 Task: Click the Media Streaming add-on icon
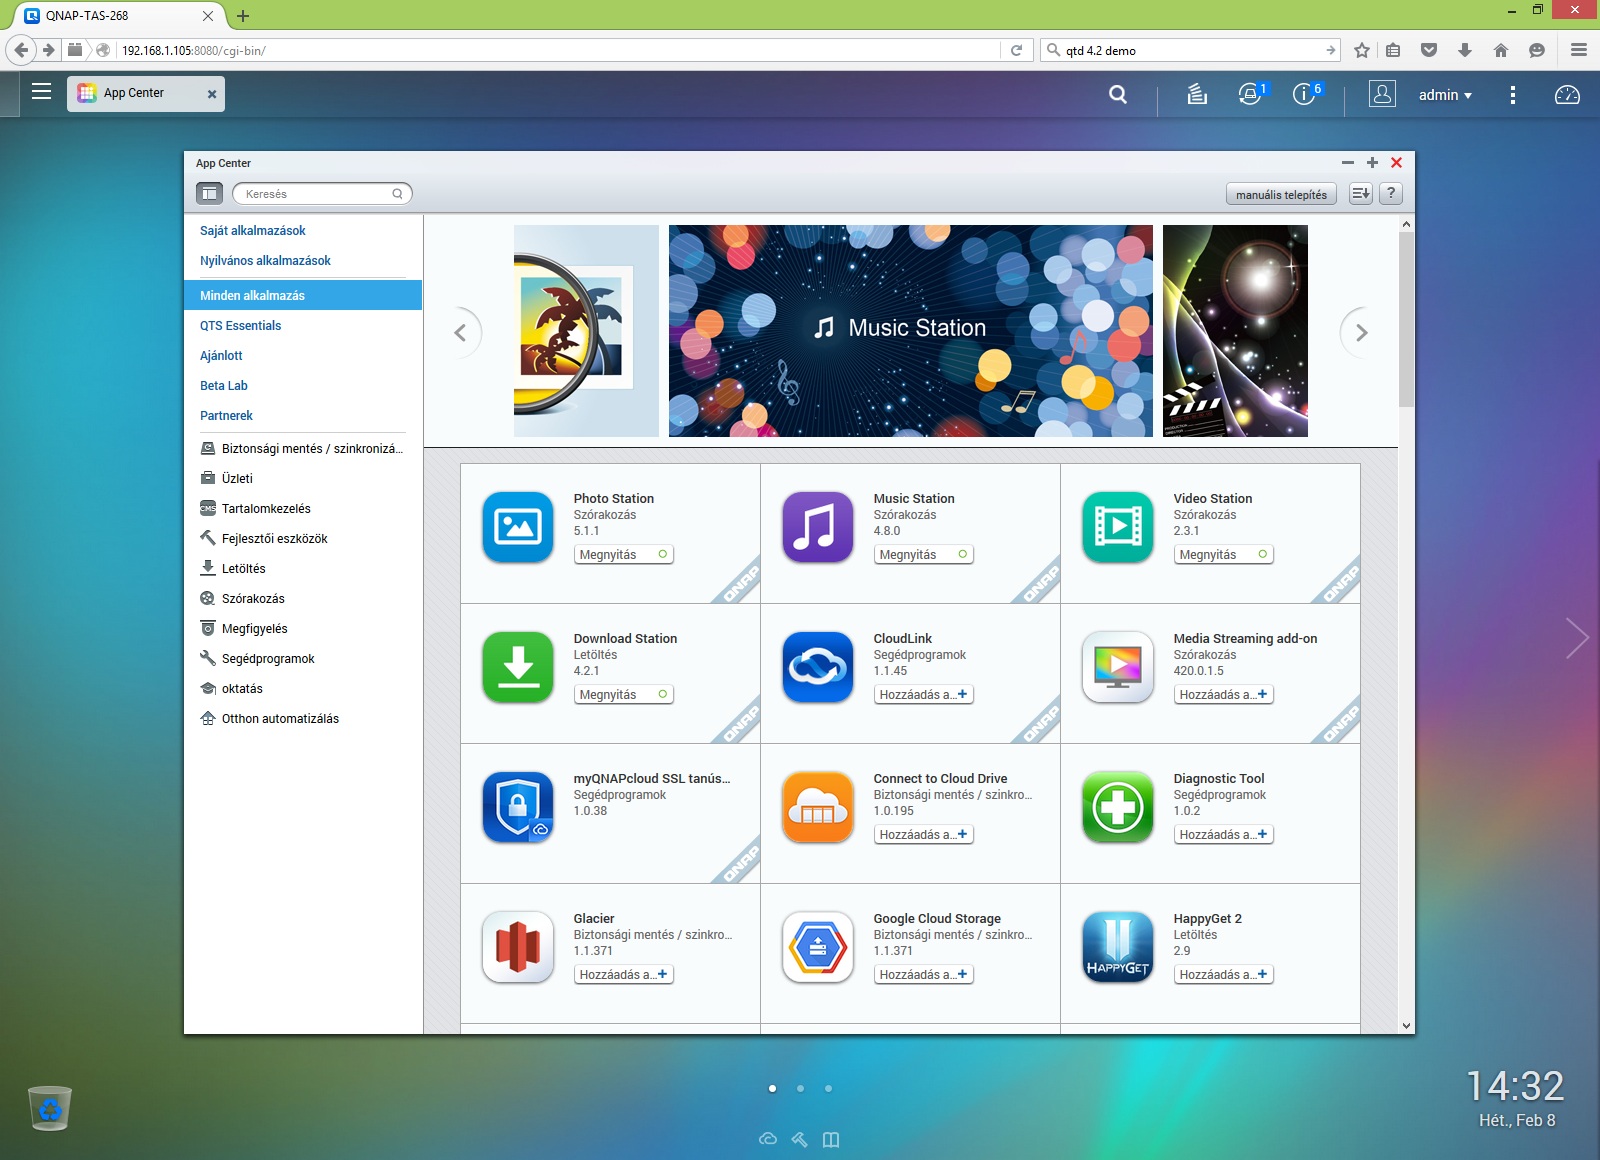(1118, 667)
